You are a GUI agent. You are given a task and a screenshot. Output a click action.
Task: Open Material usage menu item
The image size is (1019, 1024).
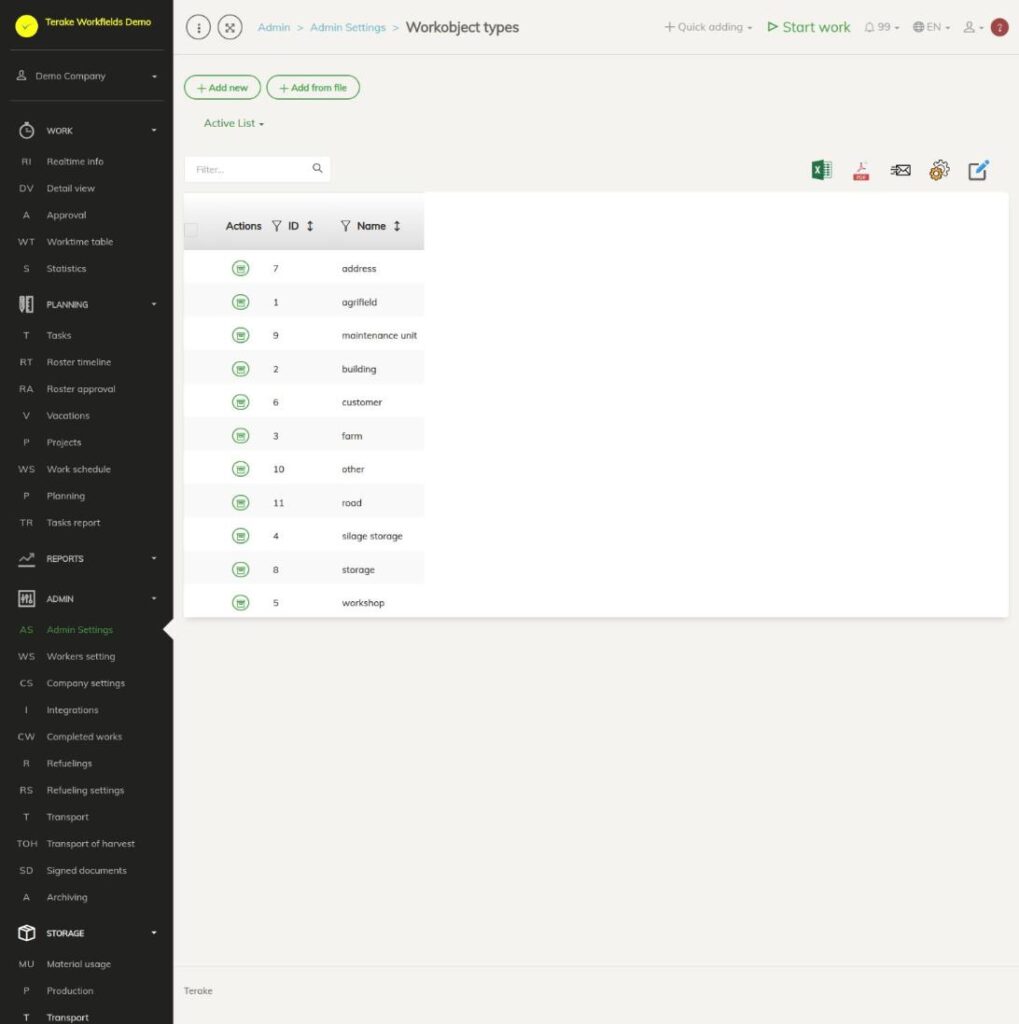tap(78, 964)
